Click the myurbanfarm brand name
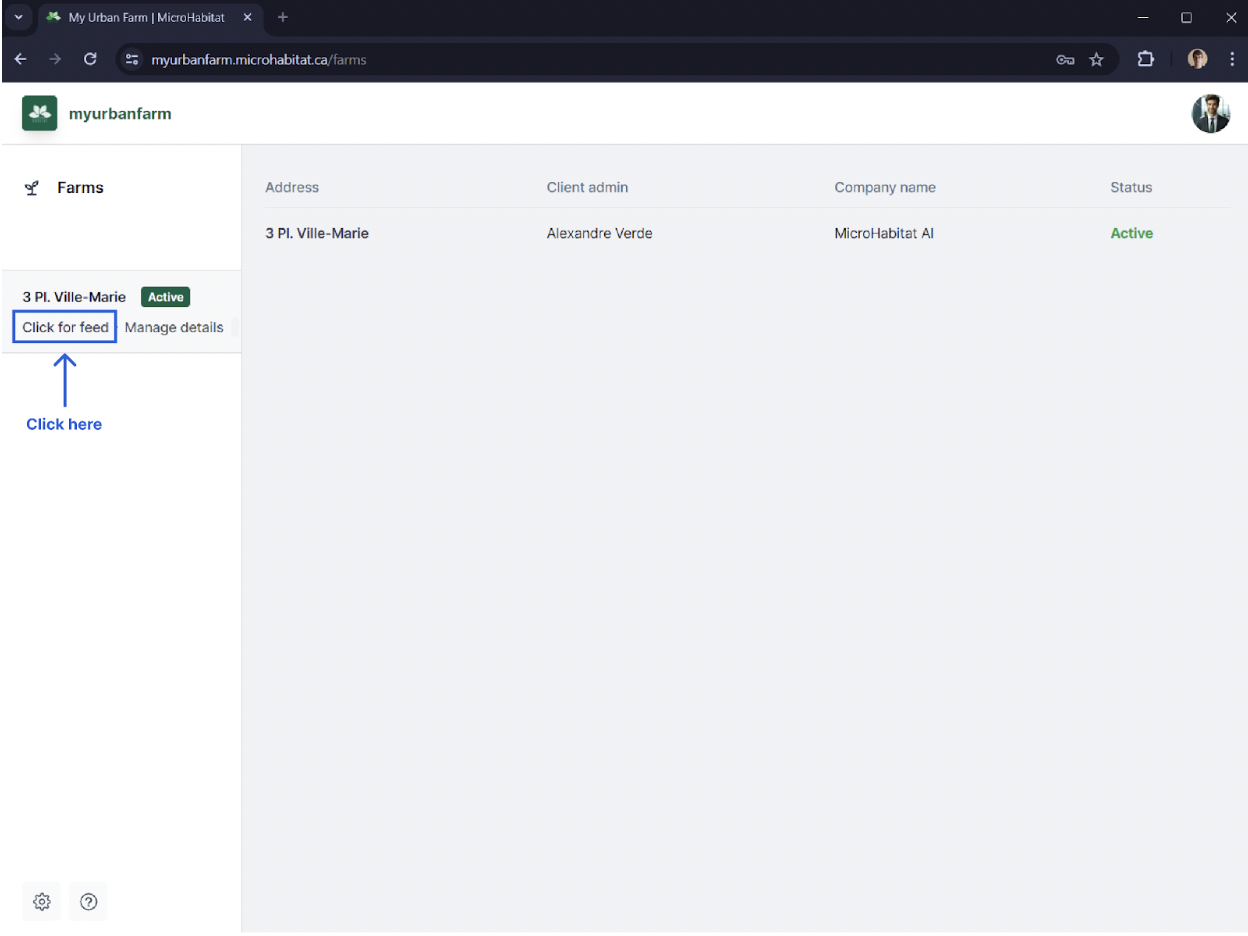The width and height of the screenshot is (1248, 936). (120, 114)
